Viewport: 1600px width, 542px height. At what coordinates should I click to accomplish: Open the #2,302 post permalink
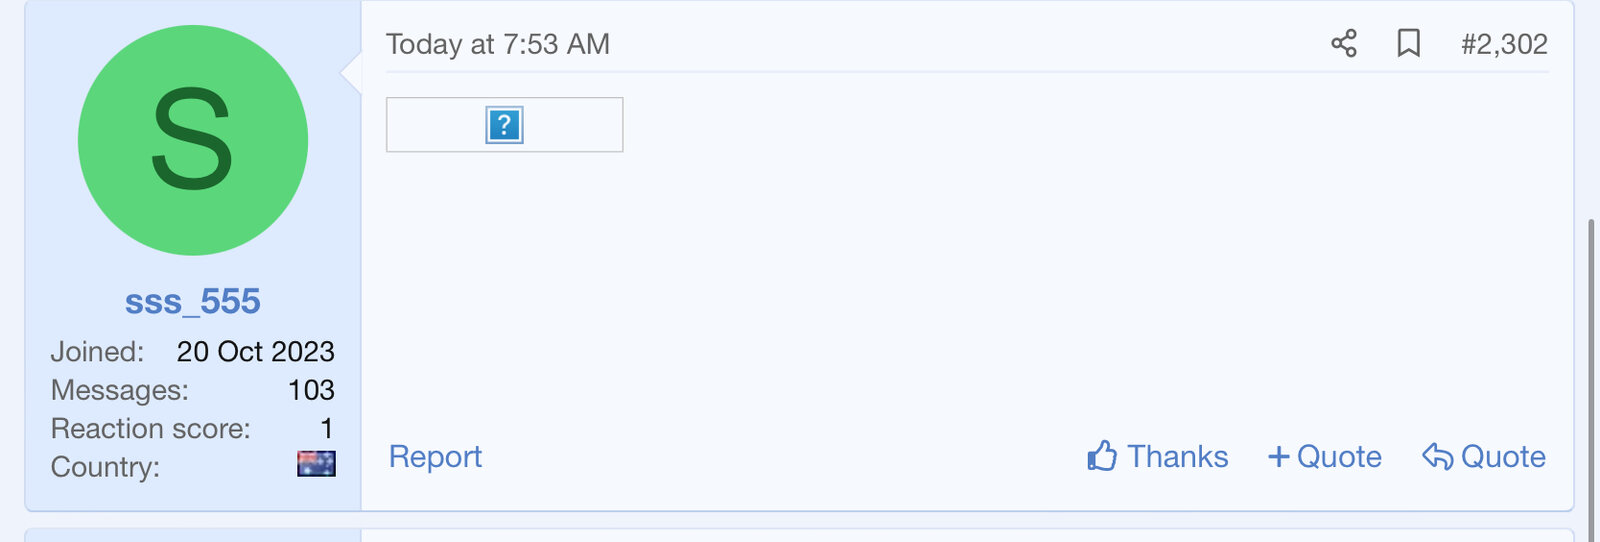(1504, 44)
